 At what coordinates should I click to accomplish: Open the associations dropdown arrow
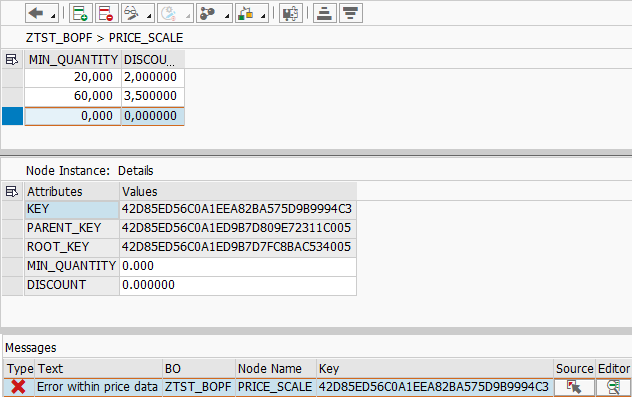pyautogui.click(x=227, y=16)
